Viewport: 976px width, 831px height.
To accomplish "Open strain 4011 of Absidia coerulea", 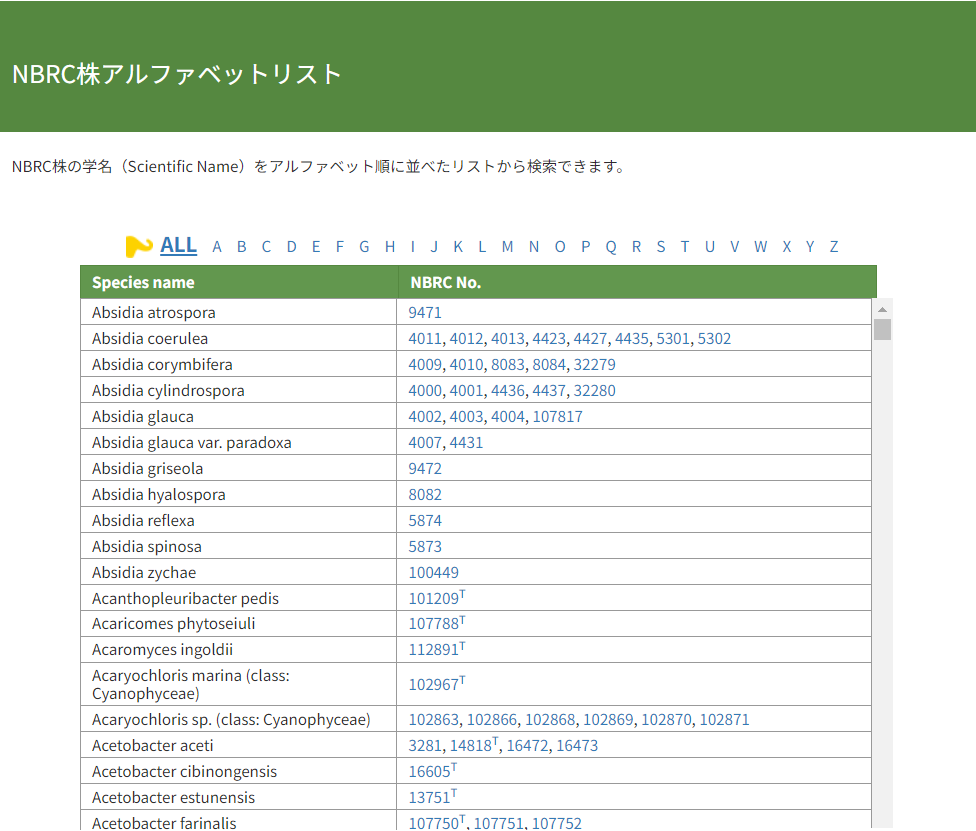I will (x=425, y=339).
